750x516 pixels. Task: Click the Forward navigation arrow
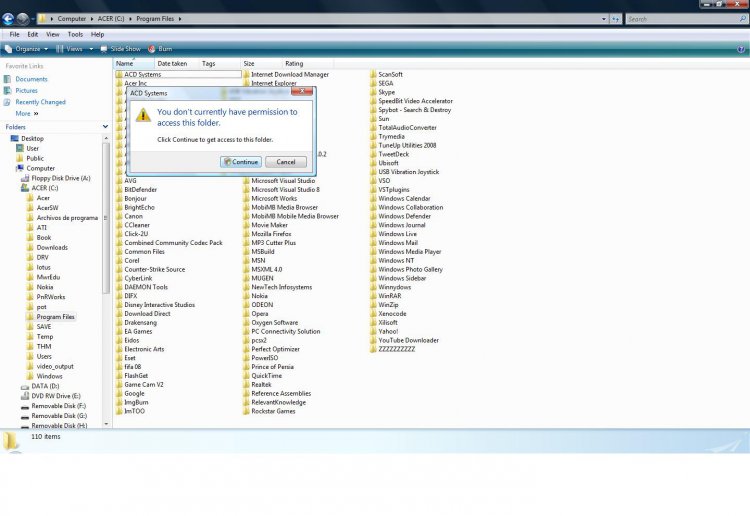(x=22, y=19)
